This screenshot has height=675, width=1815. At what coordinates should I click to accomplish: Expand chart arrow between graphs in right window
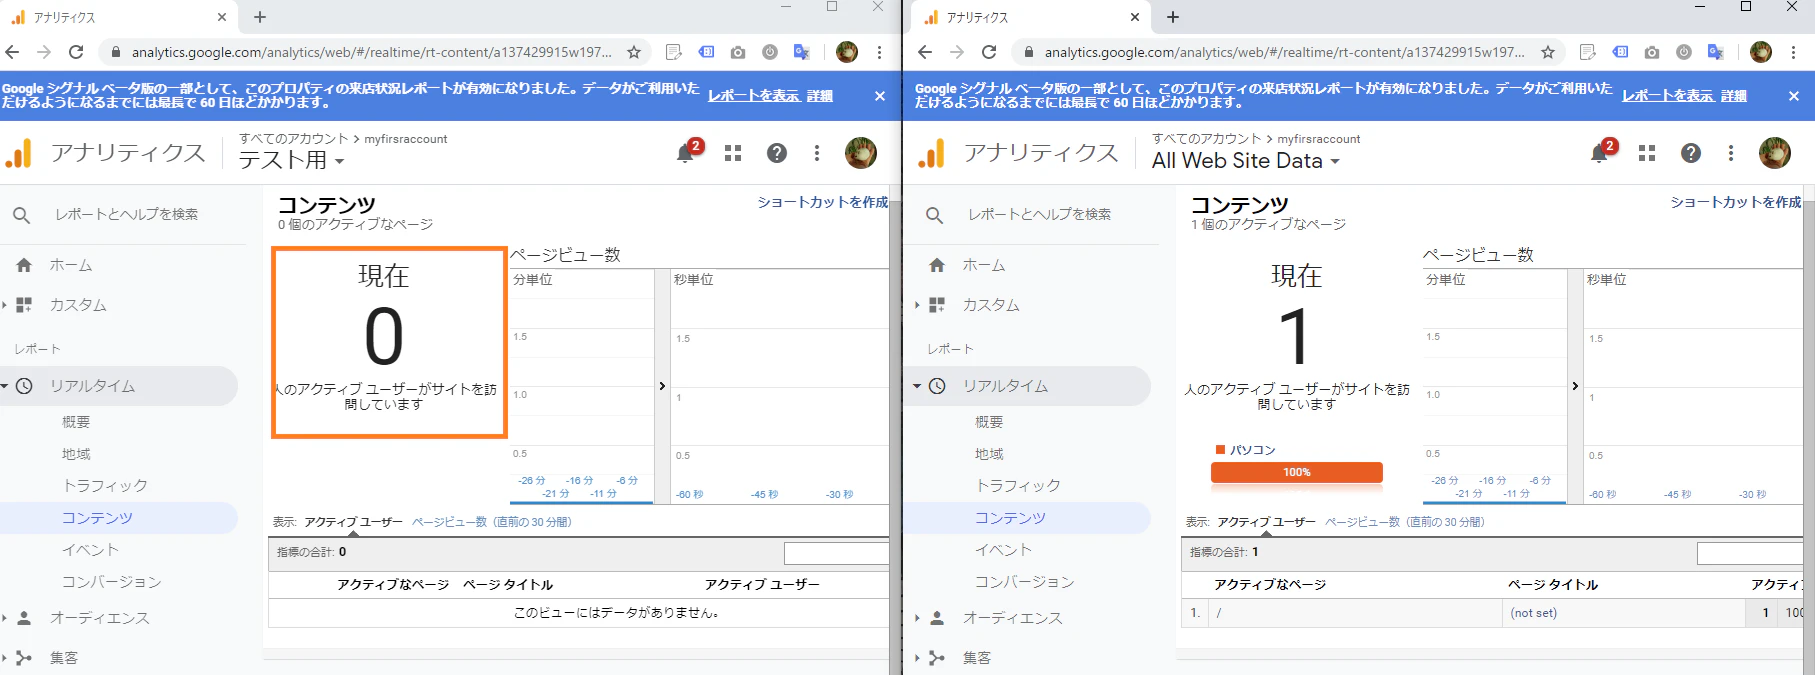pos(1575,386)
